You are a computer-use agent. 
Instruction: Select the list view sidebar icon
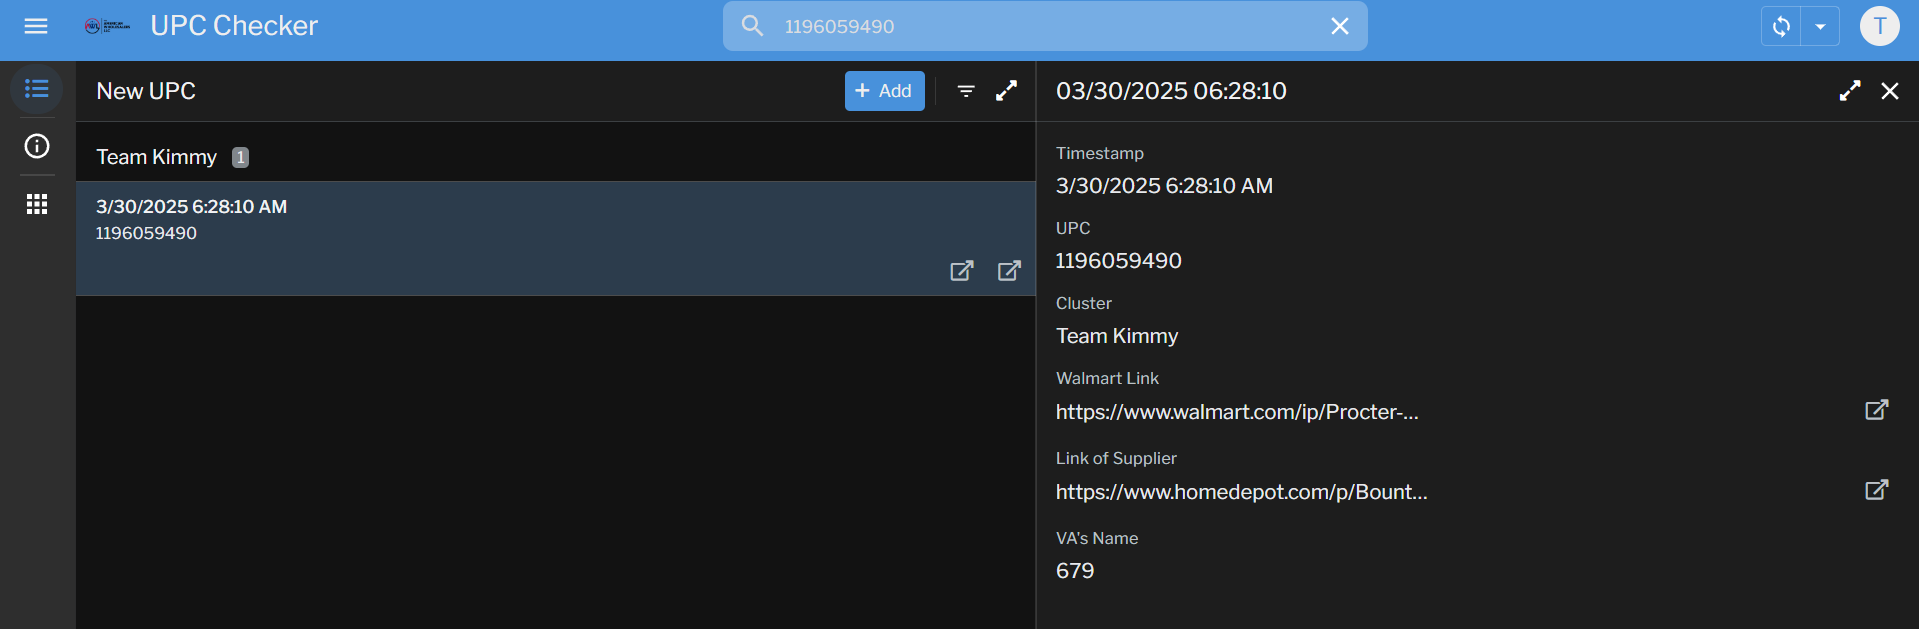37,89
